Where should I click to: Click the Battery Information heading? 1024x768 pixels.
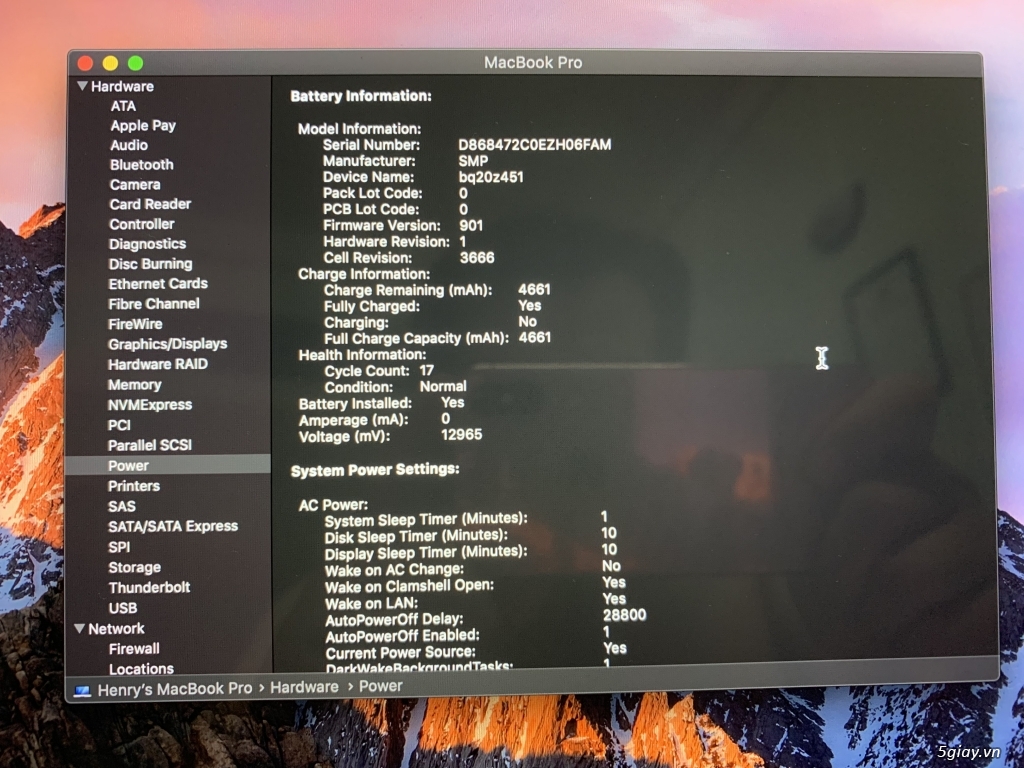click(361, 96)
